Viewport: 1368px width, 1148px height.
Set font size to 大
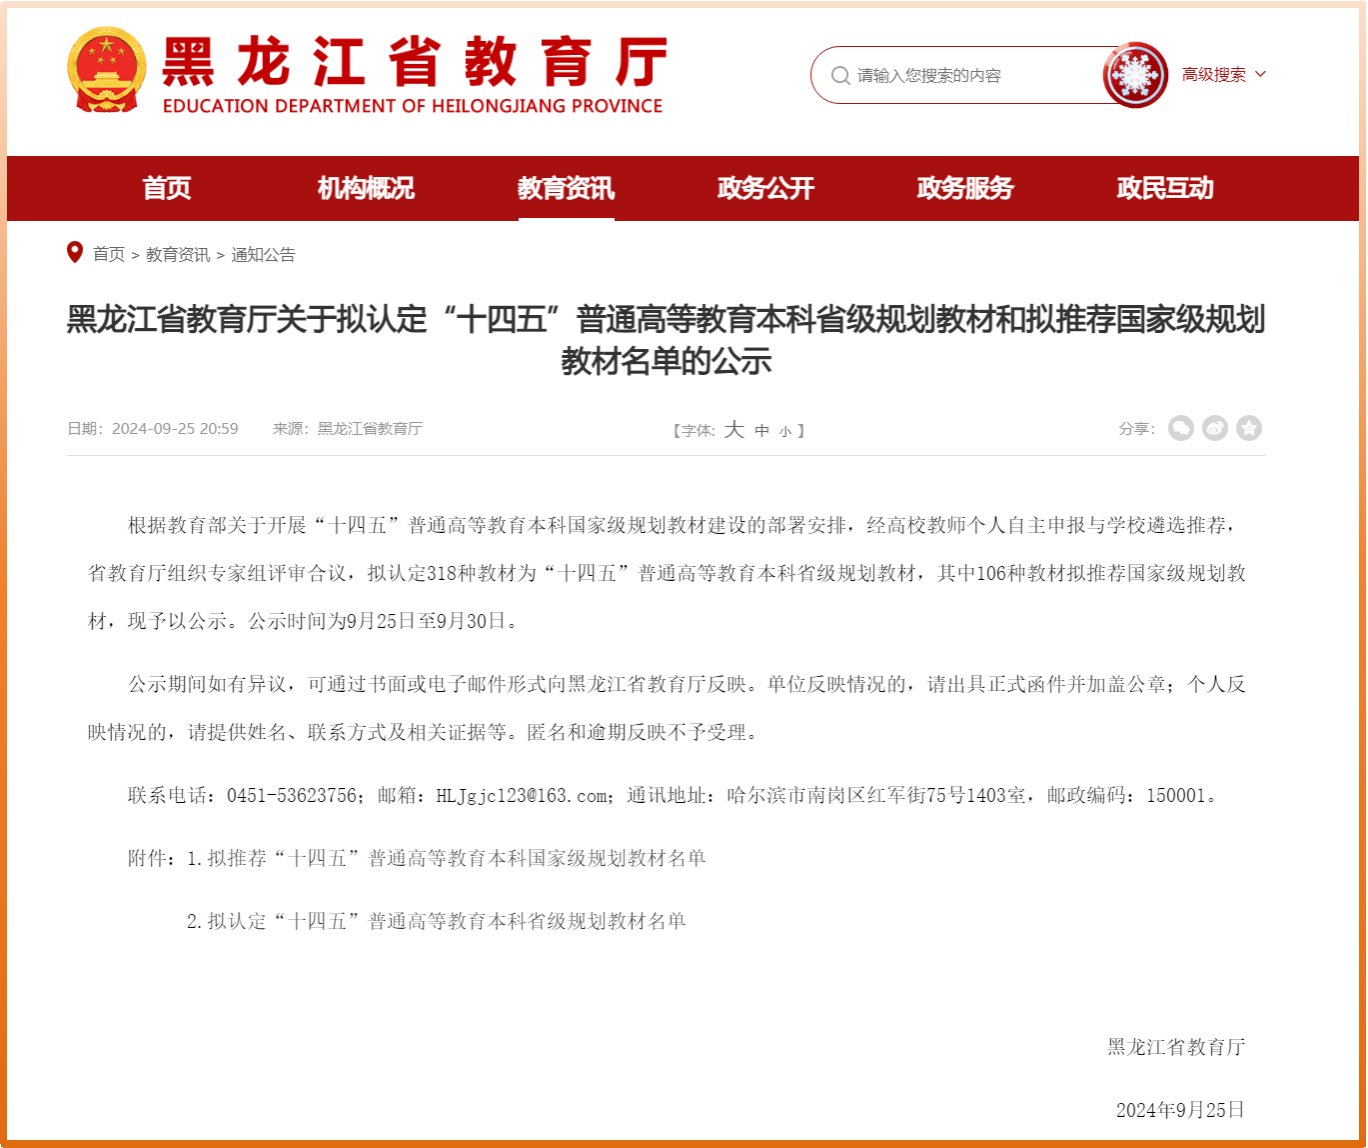pos(734,429)
